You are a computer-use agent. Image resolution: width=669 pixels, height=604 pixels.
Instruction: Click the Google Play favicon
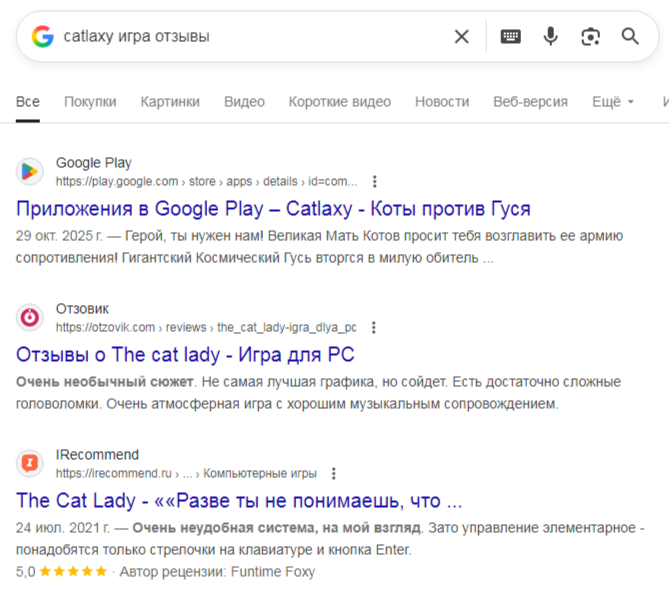coord(31,172)
